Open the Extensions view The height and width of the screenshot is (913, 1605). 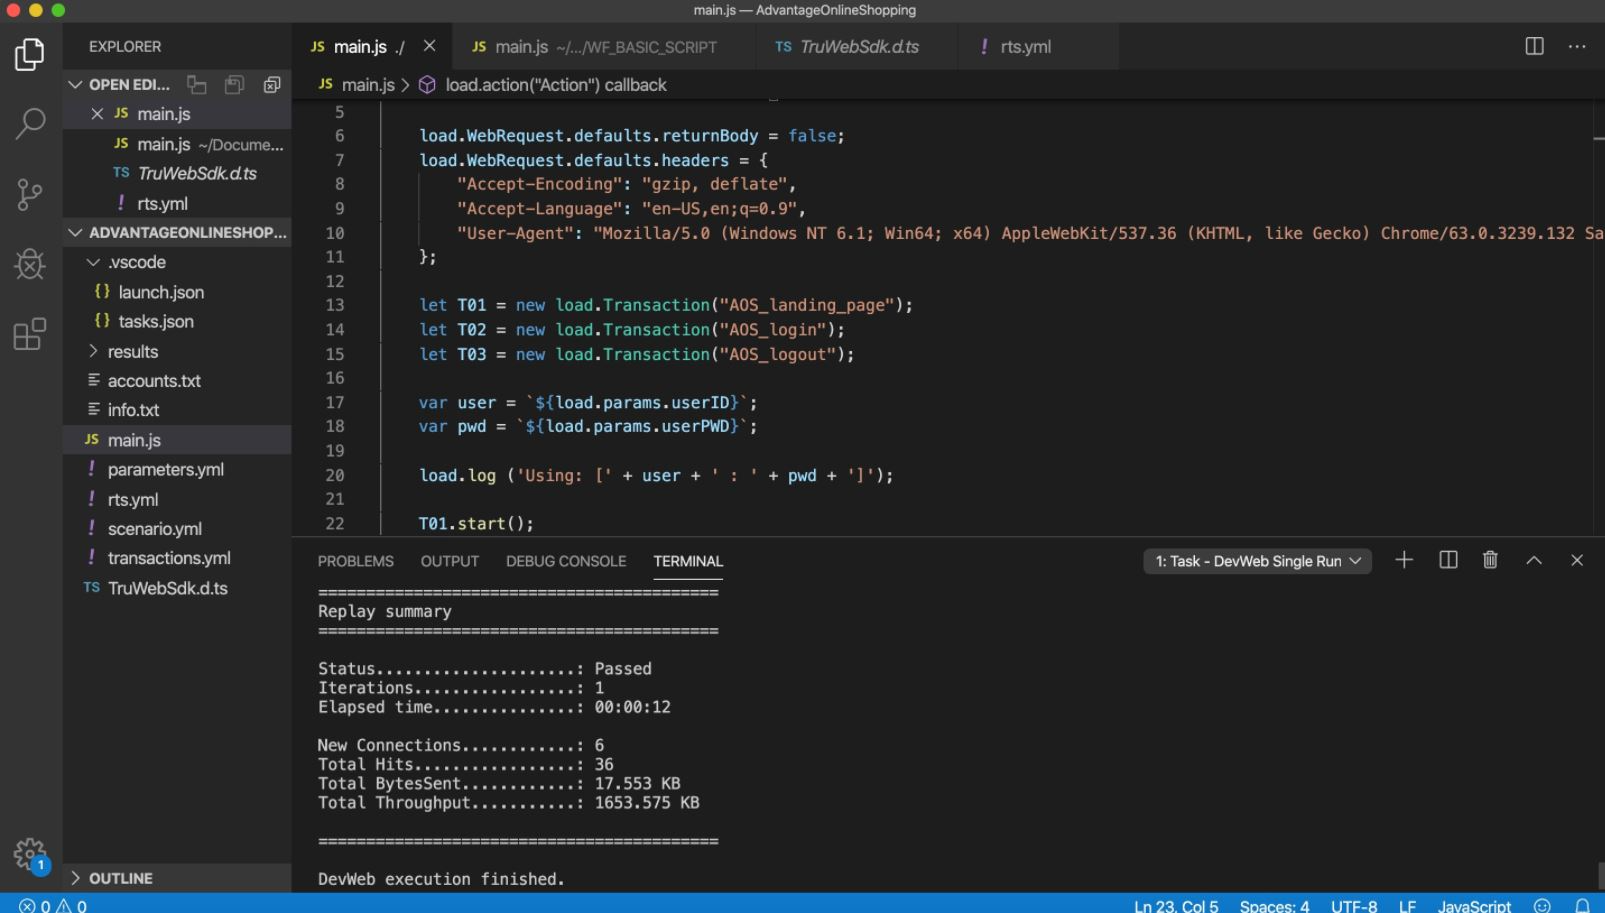tap(30, 334)
